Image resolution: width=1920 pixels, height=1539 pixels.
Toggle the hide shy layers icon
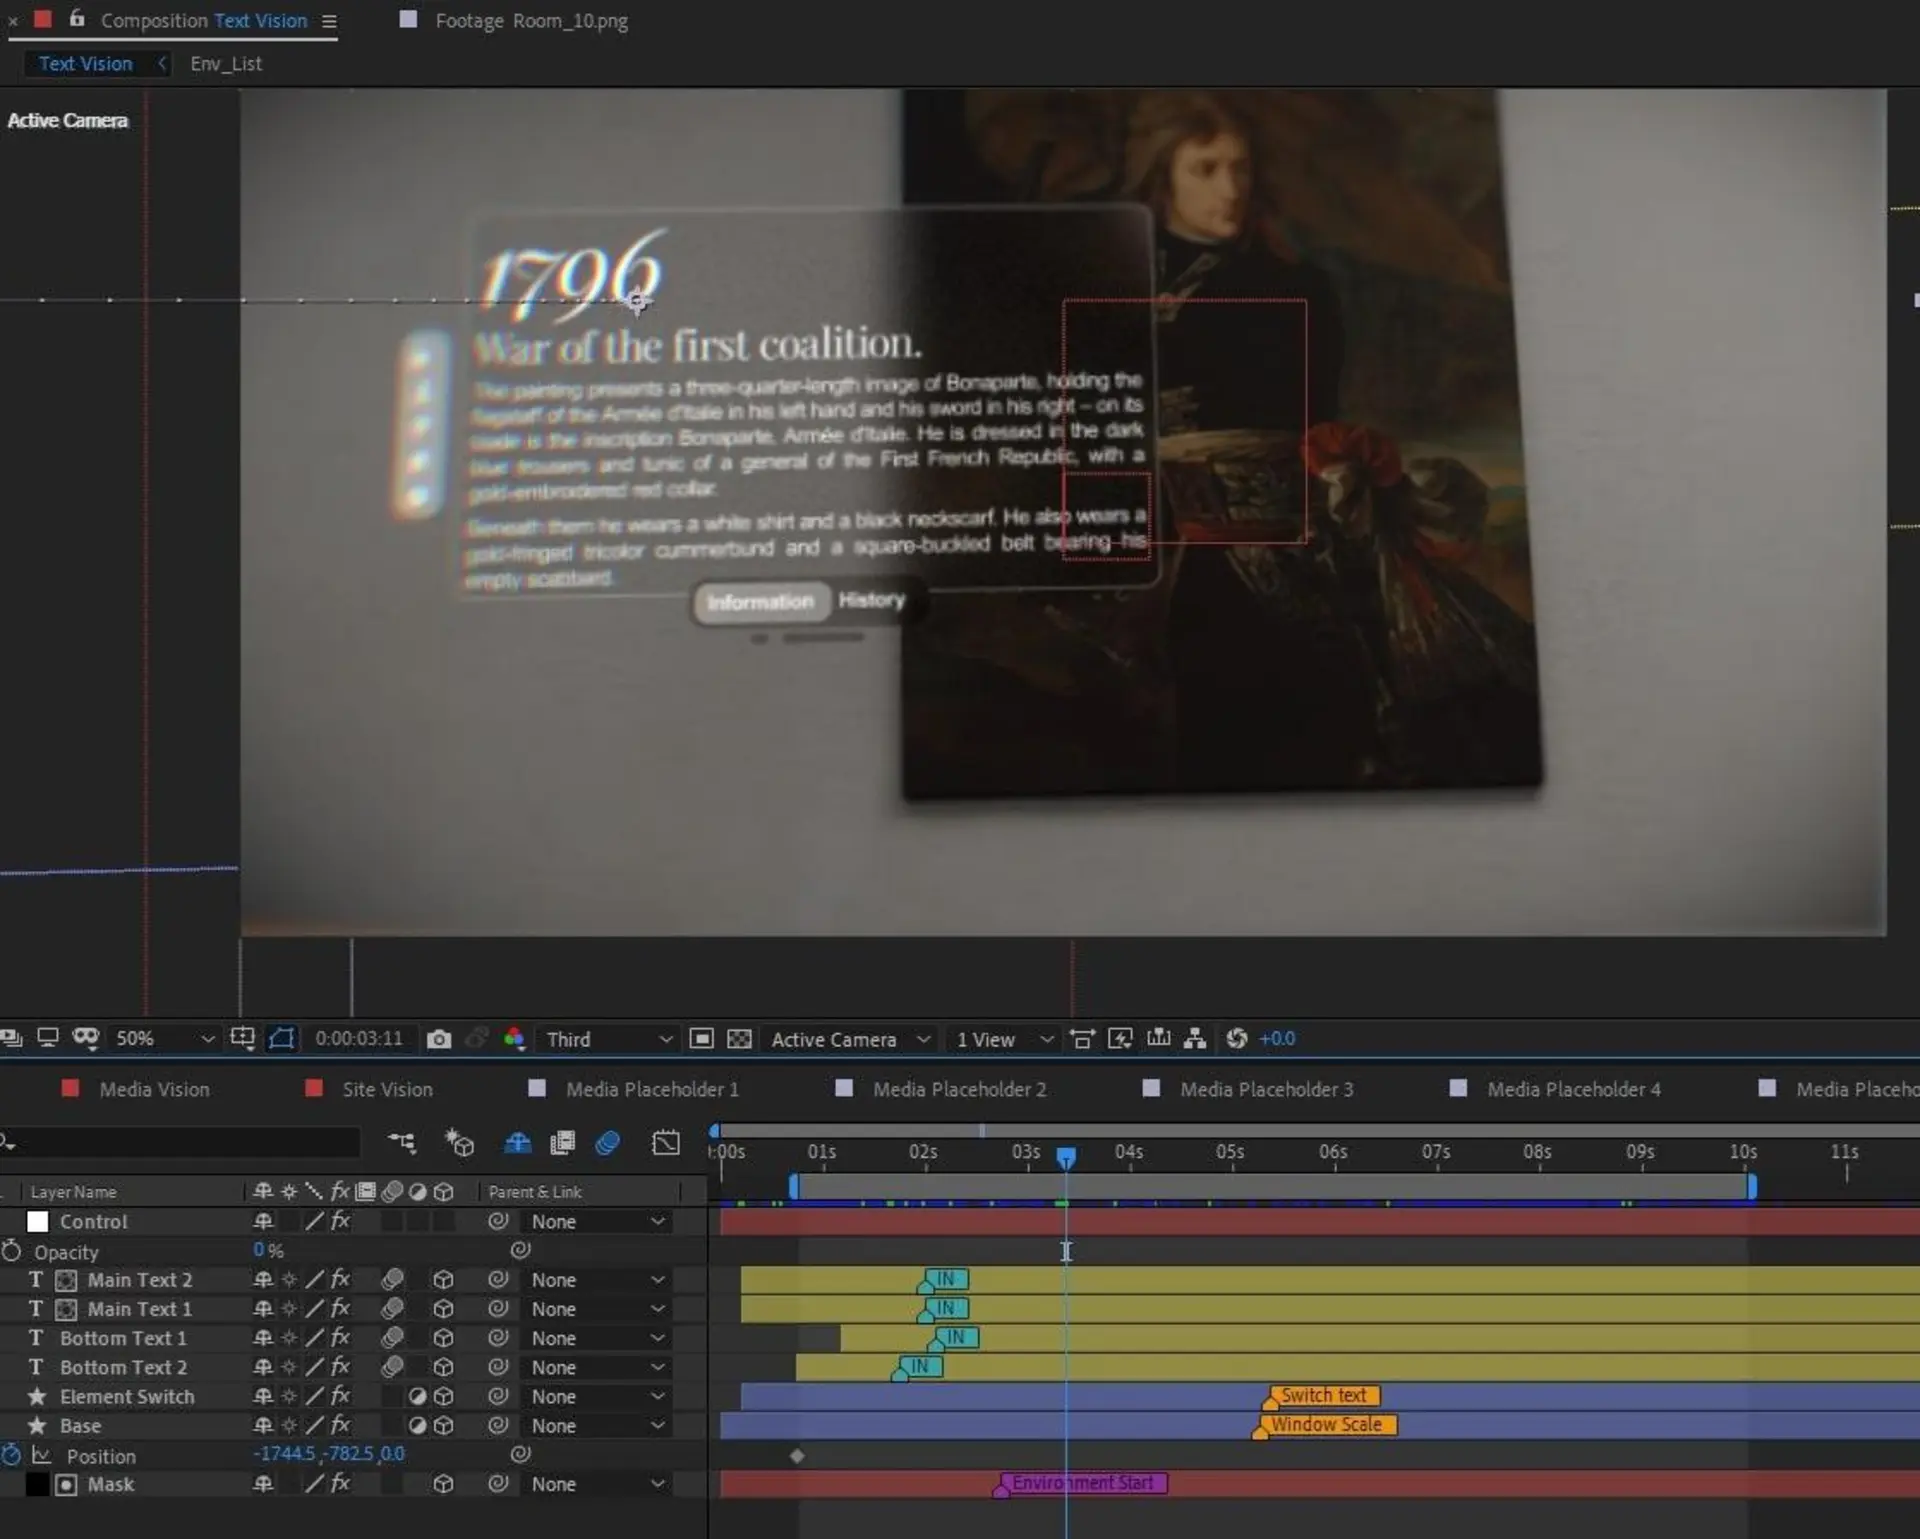click(517, 1142)
